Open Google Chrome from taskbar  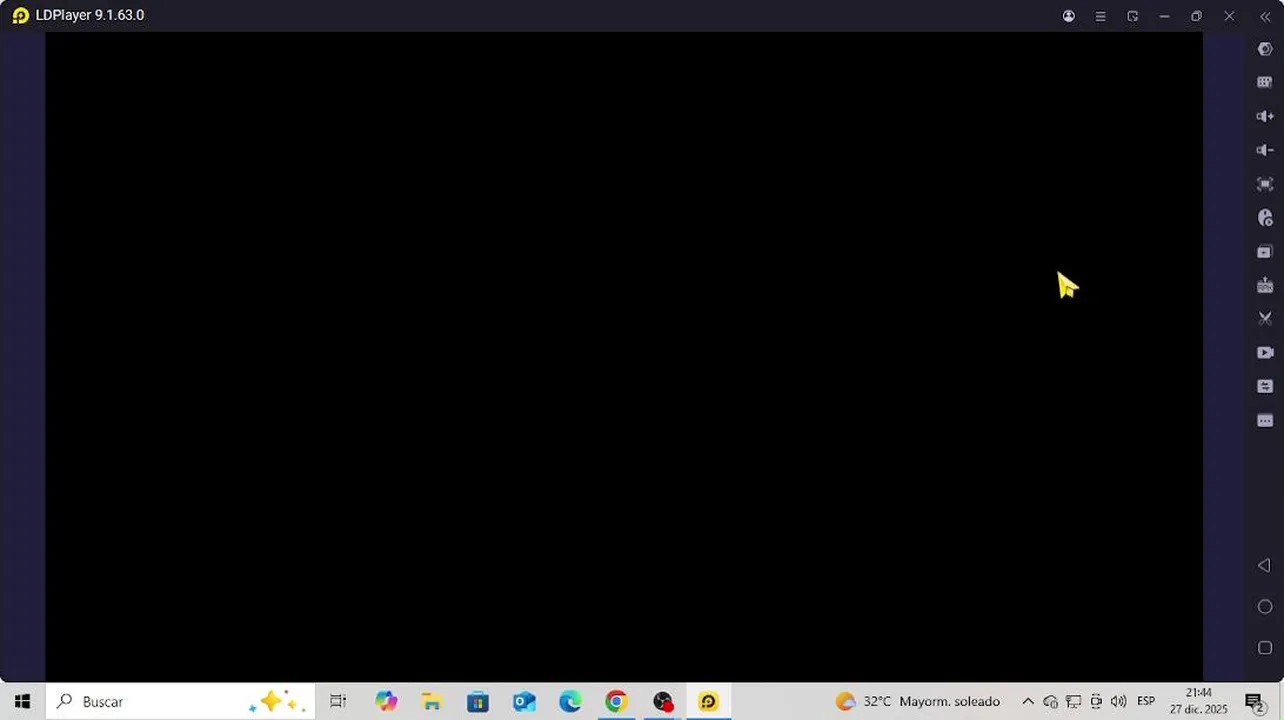pos(615,702)
